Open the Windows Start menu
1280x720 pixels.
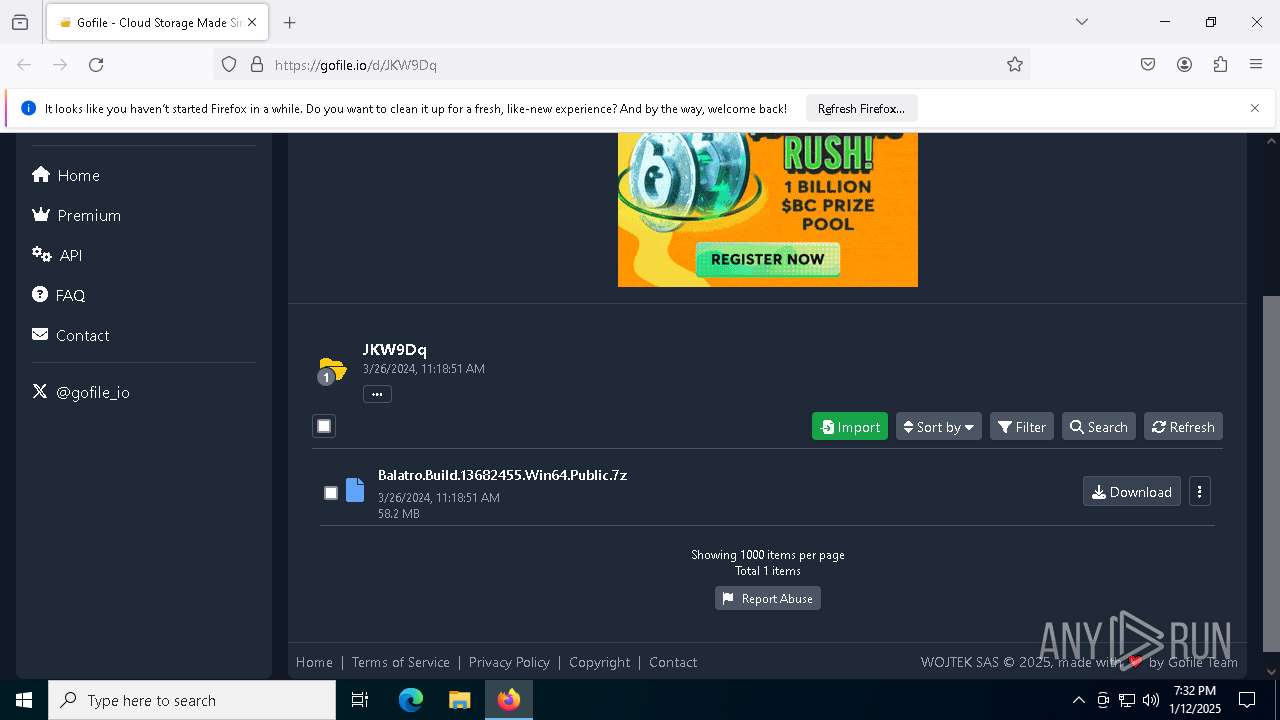24,700
